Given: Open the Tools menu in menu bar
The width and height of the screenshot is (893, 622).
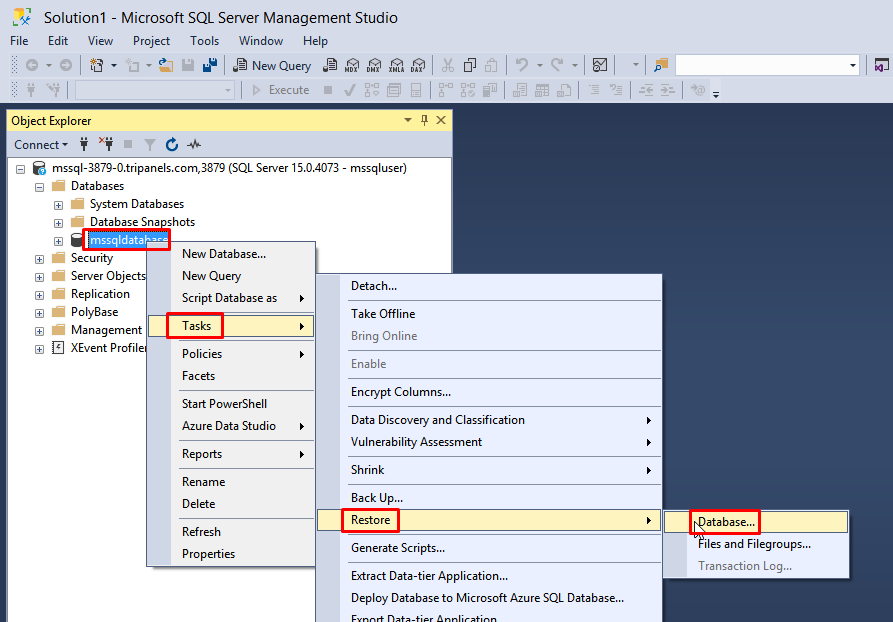Looking at the screenshot, I should (204, 41).
